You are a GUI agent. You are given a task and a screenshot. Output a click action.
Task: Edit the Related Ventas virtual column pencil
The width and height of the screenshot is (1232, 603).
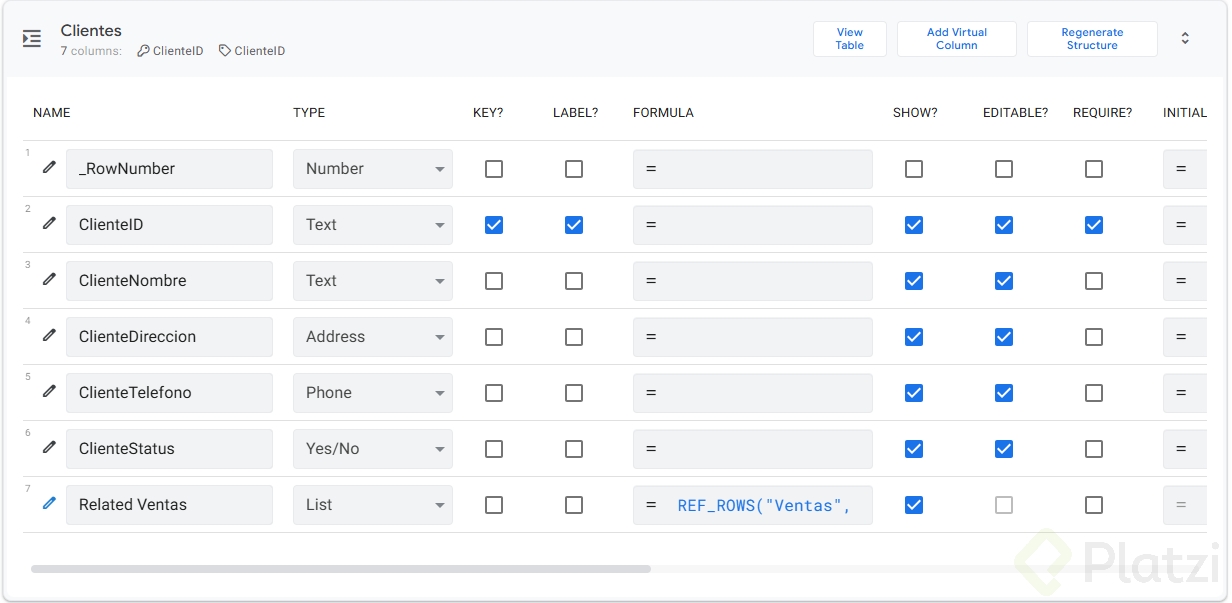[x=49, y=504]
